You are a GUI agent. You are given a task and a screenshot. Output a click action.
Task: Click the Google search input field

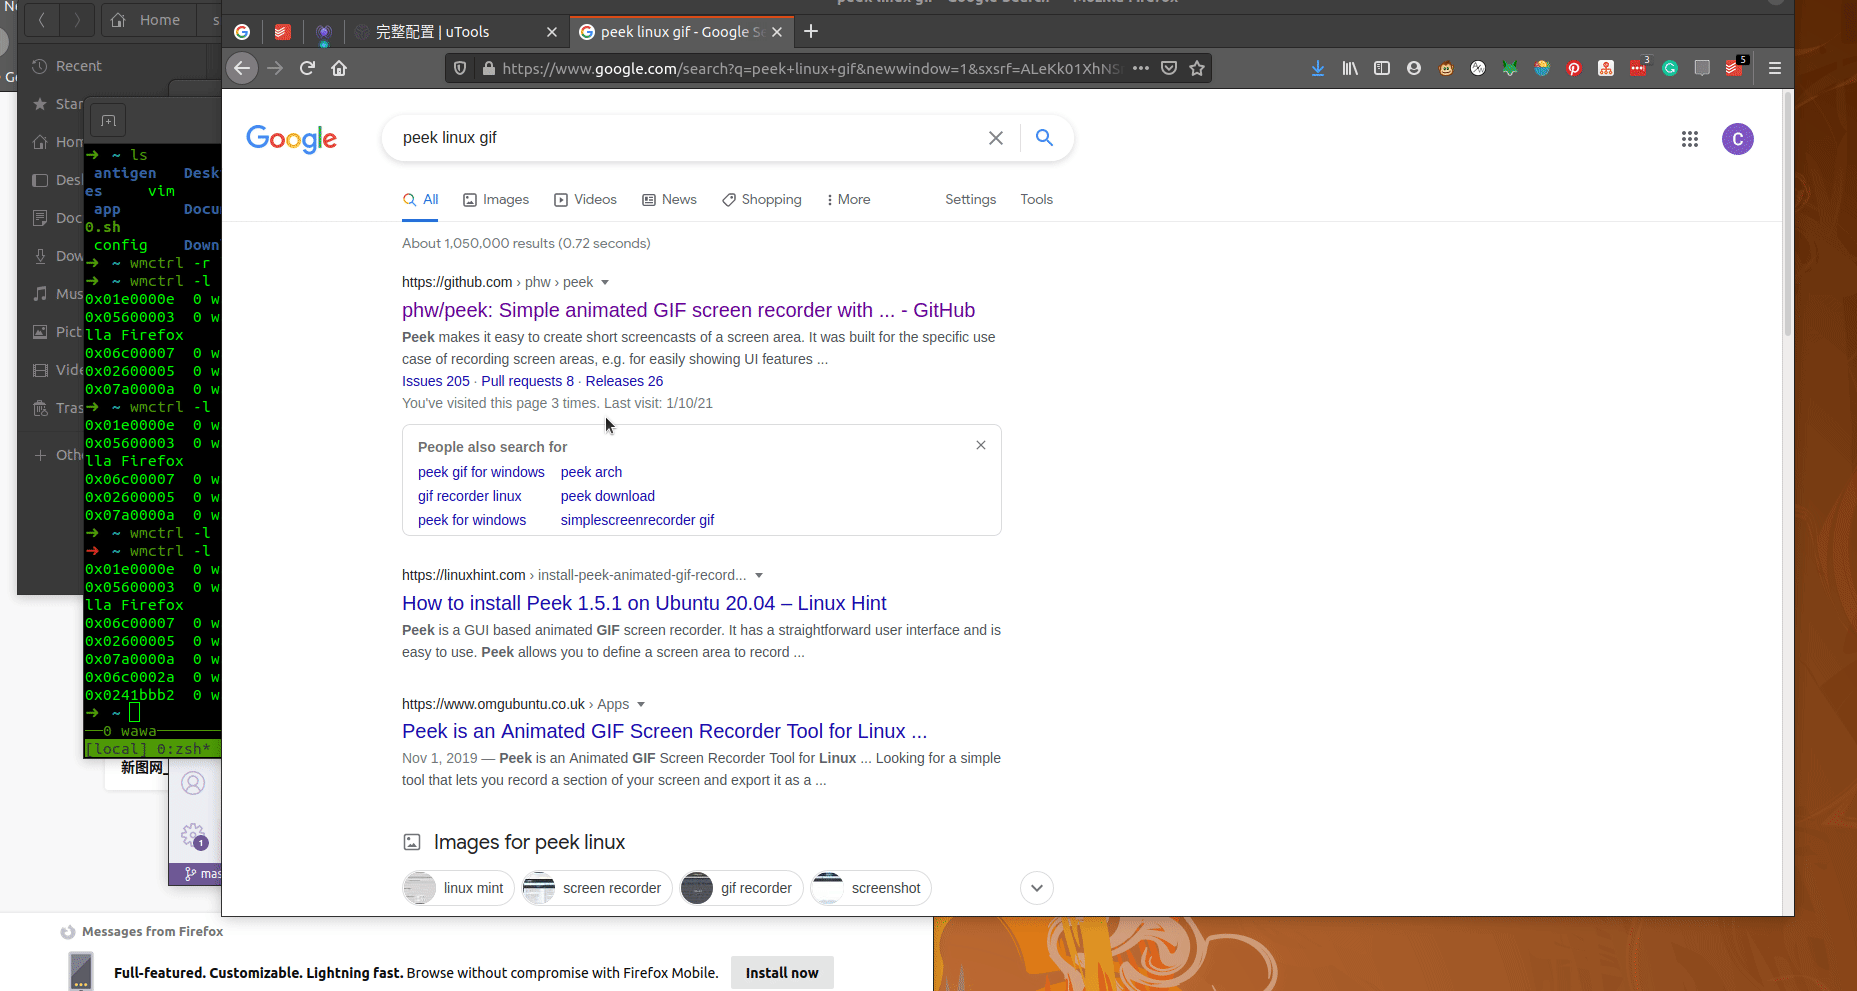[x=690, y=138]
